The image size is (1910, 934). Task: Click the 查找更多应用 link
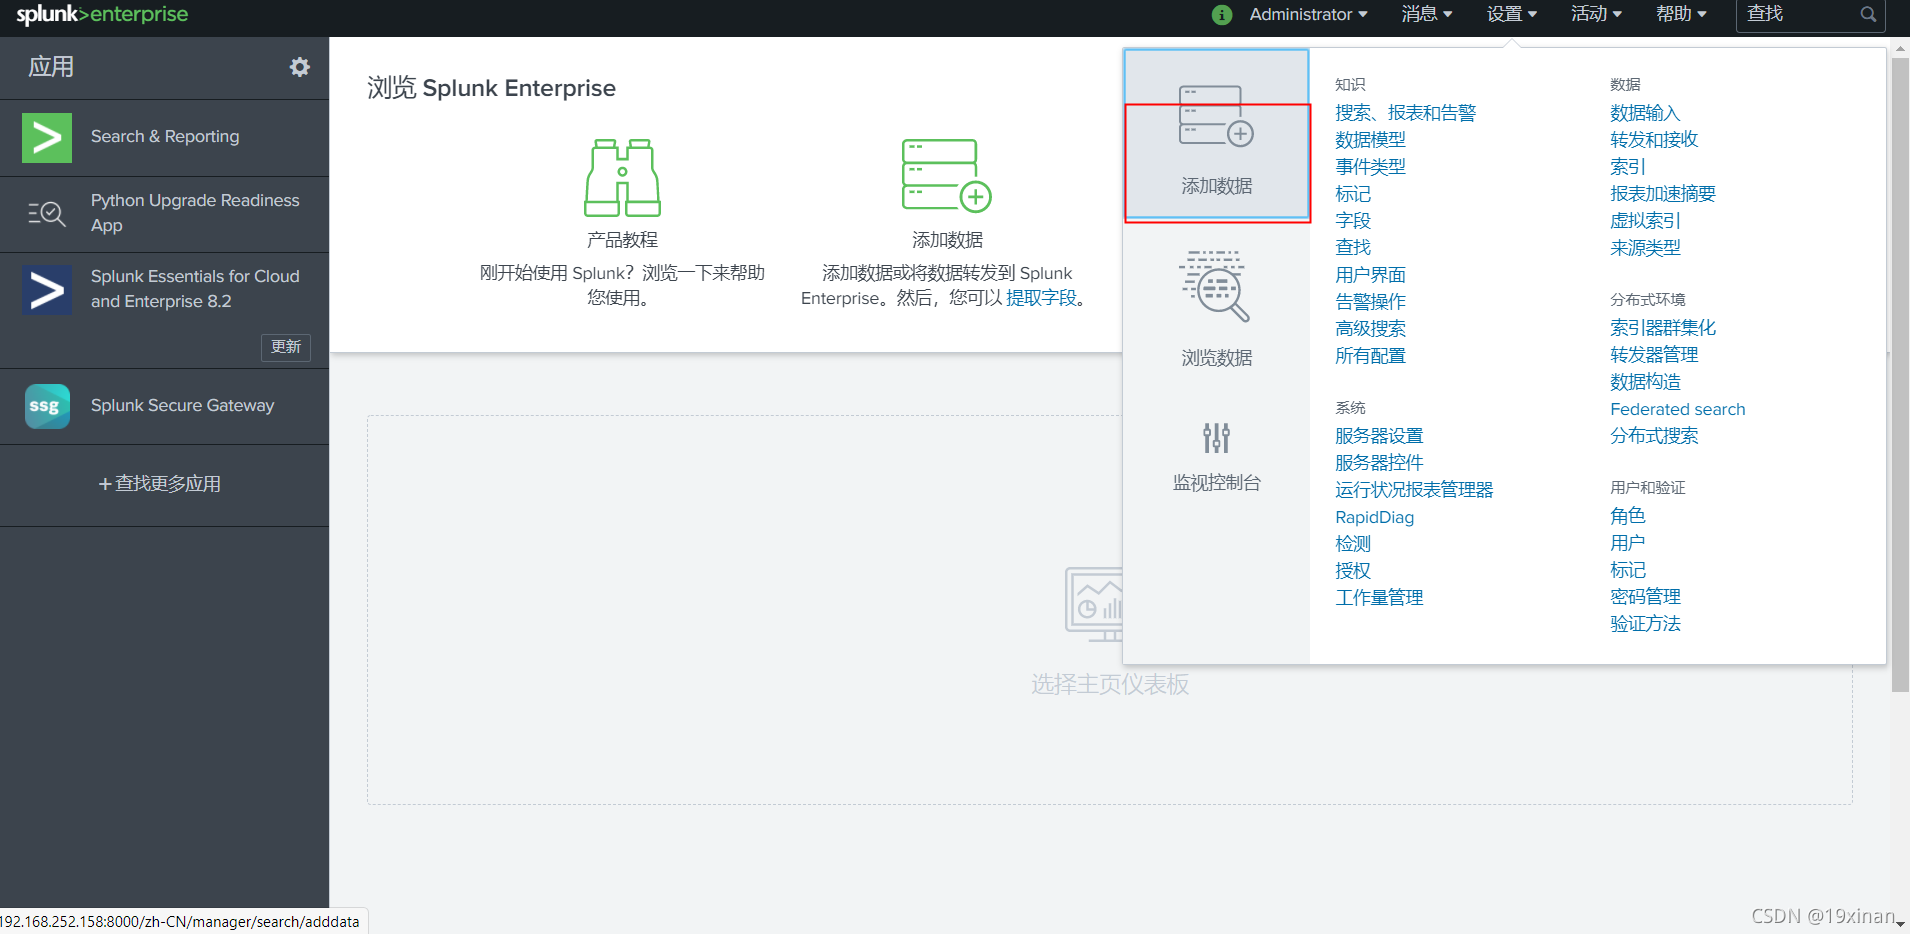160,484
